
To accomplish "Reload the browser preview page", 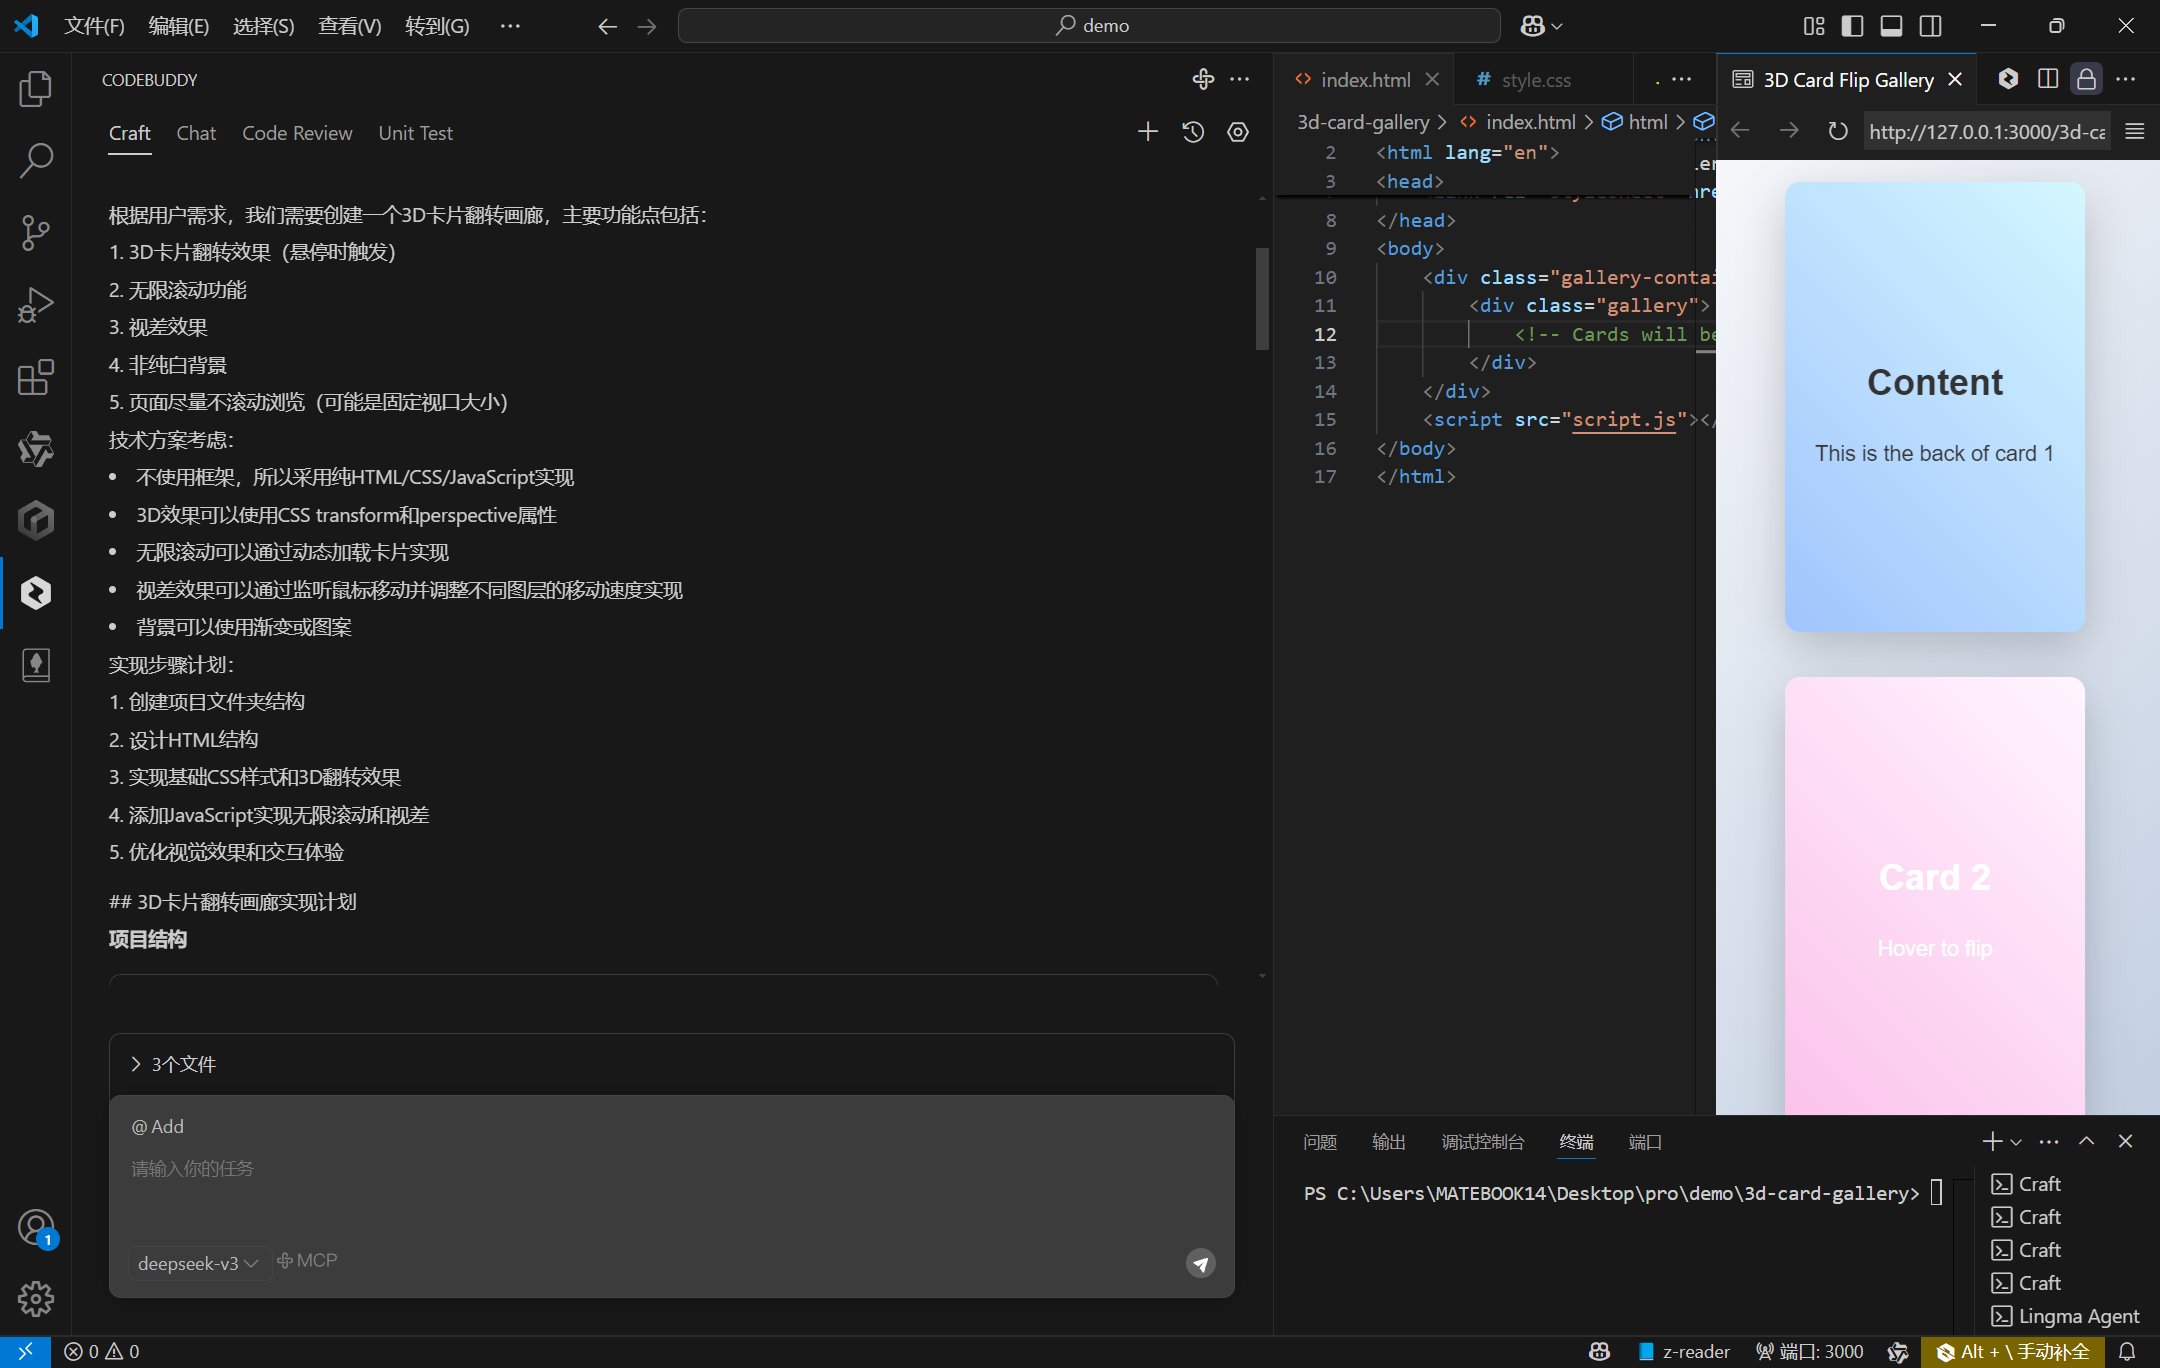I will (x=1837, y=131).
